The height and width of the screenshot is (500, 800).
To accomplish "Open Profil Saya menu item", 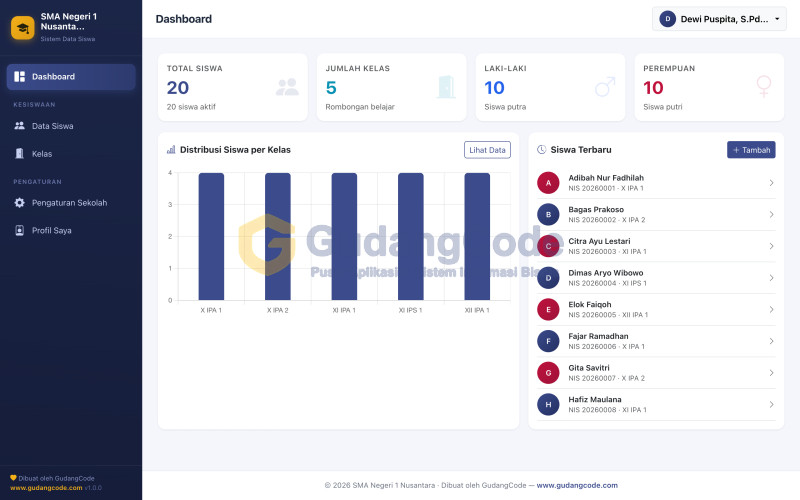I will [71, 231].
